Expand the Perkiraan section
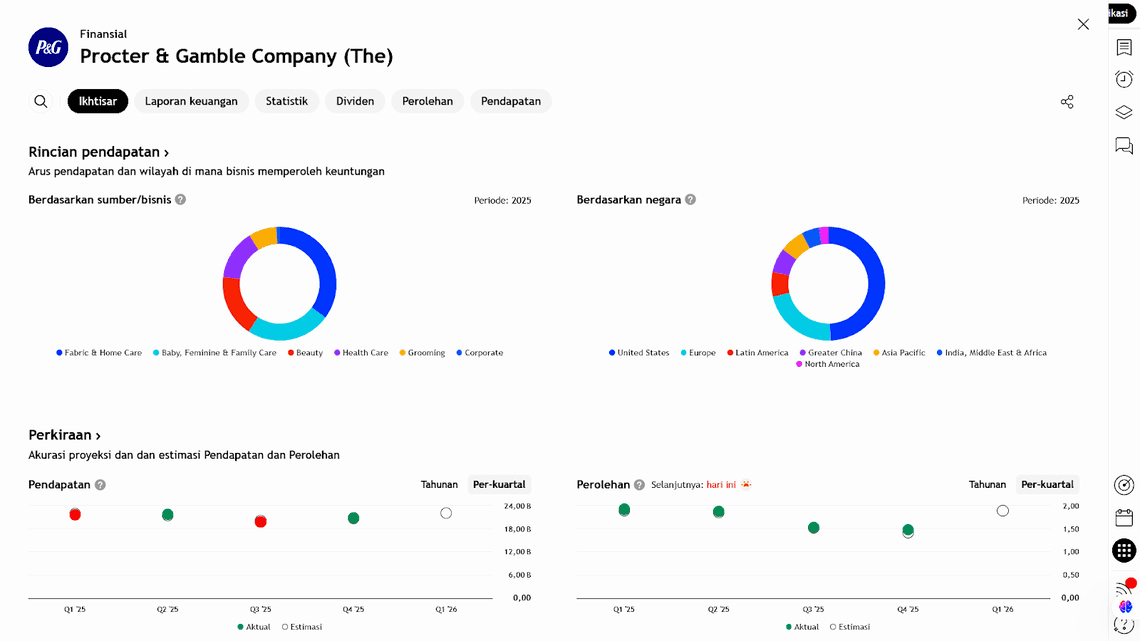This screenshot has width=1140, height=641. point(65,436)
